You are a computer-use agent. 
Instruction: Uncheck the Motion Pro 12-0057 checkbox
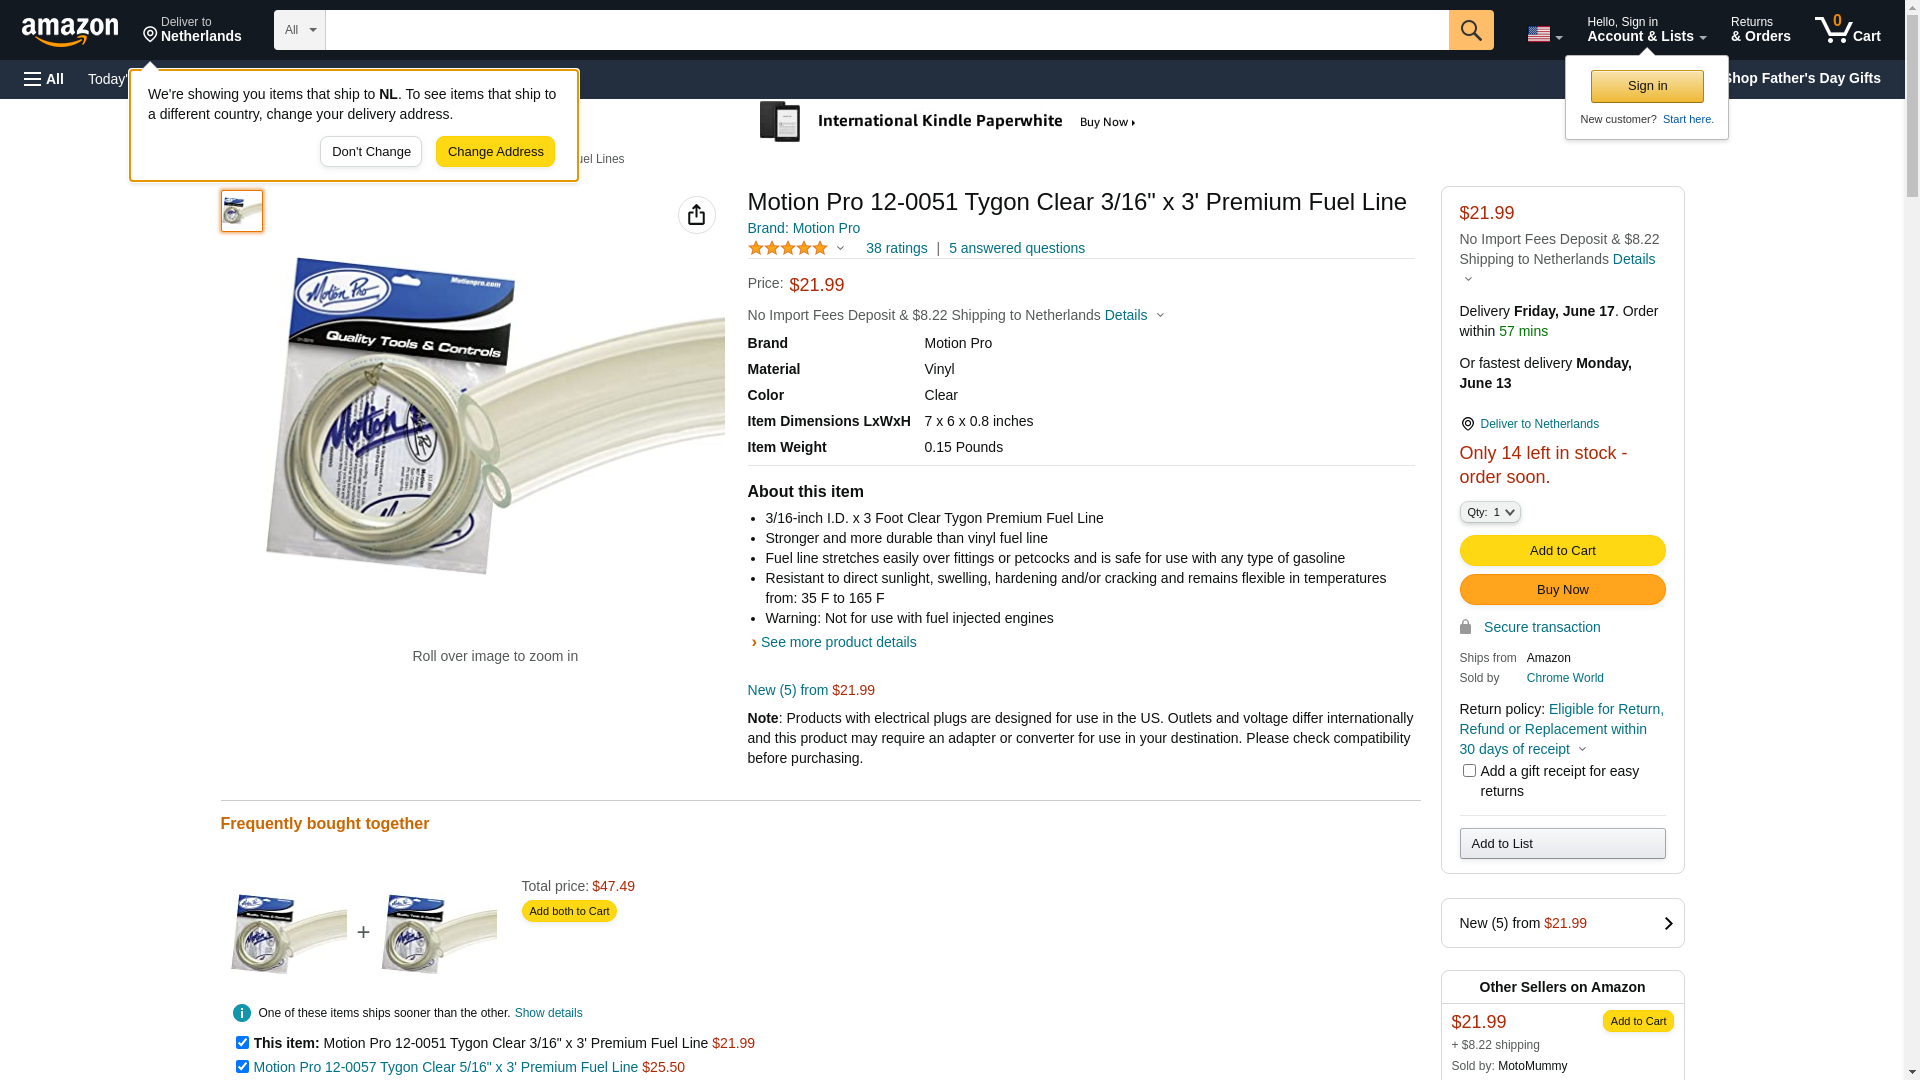242,1066
